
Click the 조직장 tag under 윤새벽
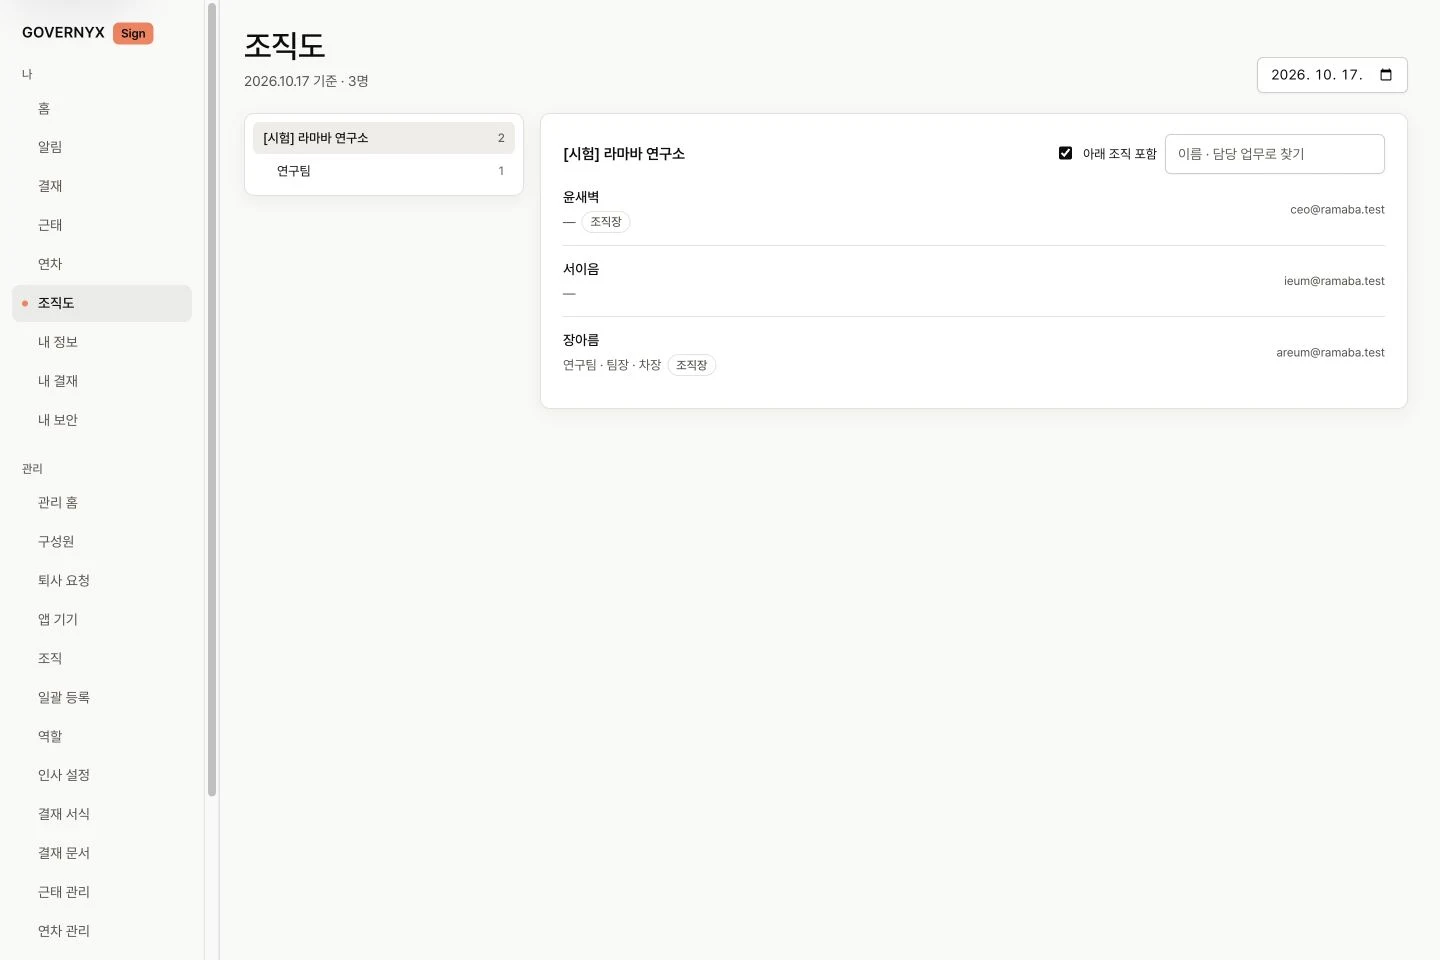pyautogui.click(x=606, y=222)
